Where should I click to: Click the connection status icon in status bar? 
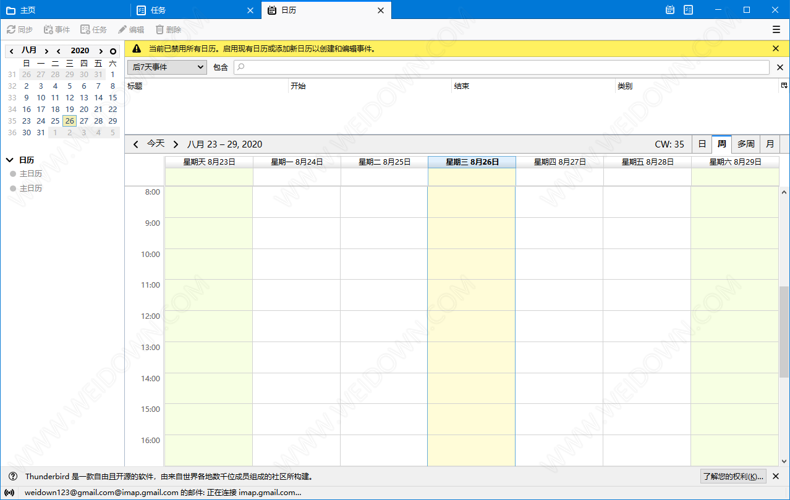[x=10, y=492]
